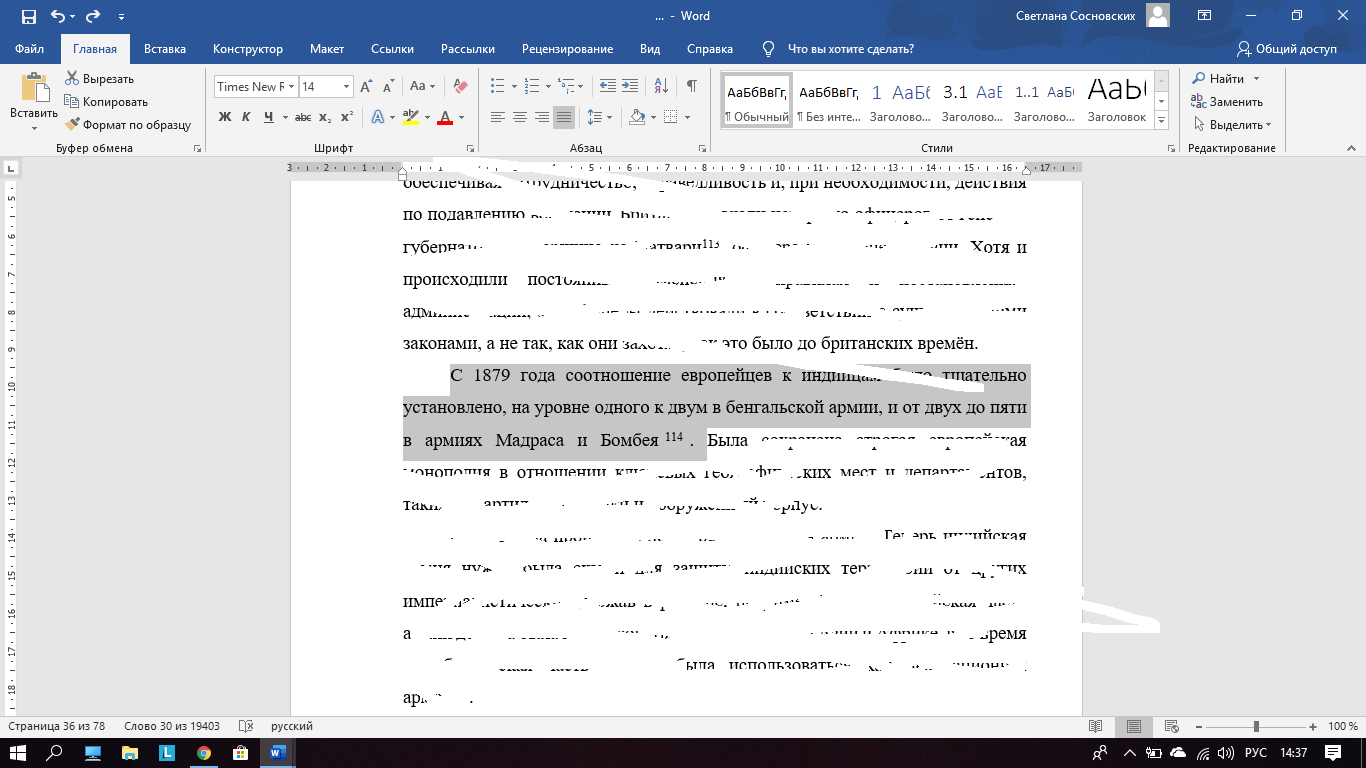Apply a bulleted list
Viewport: 1366px width, 768px height.
pos(498,87)
